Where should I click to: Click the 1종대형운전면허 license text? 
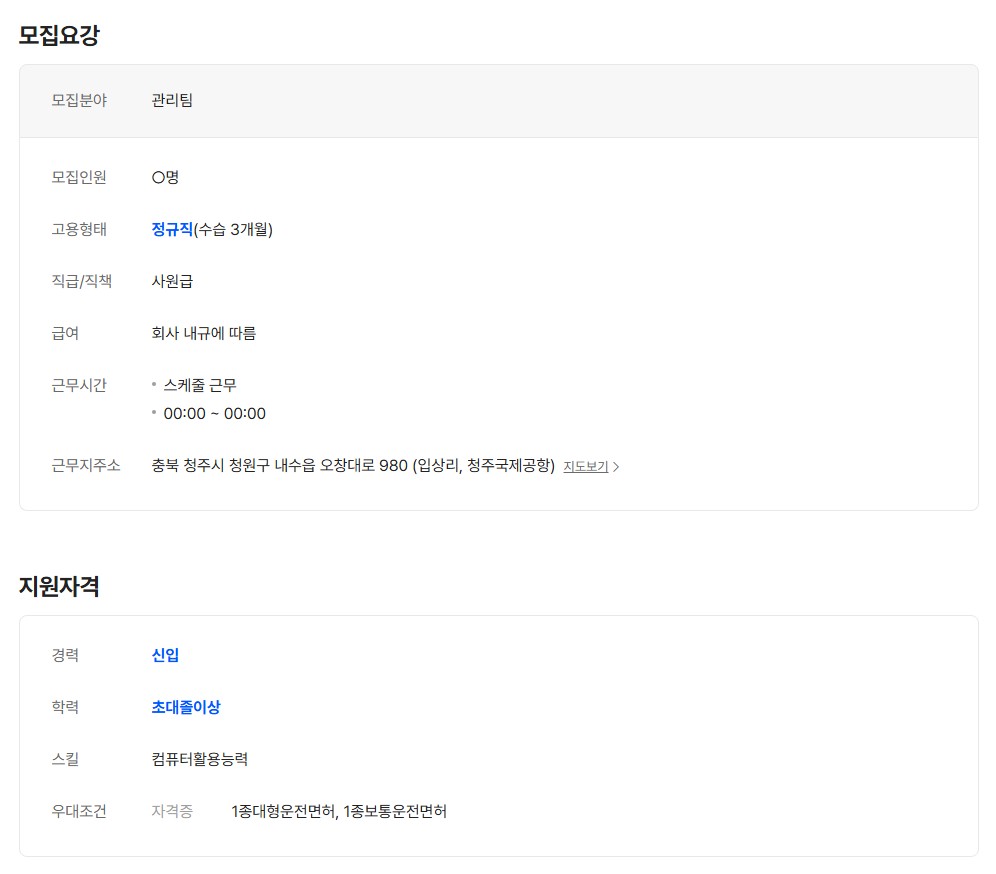coord(283,811)
